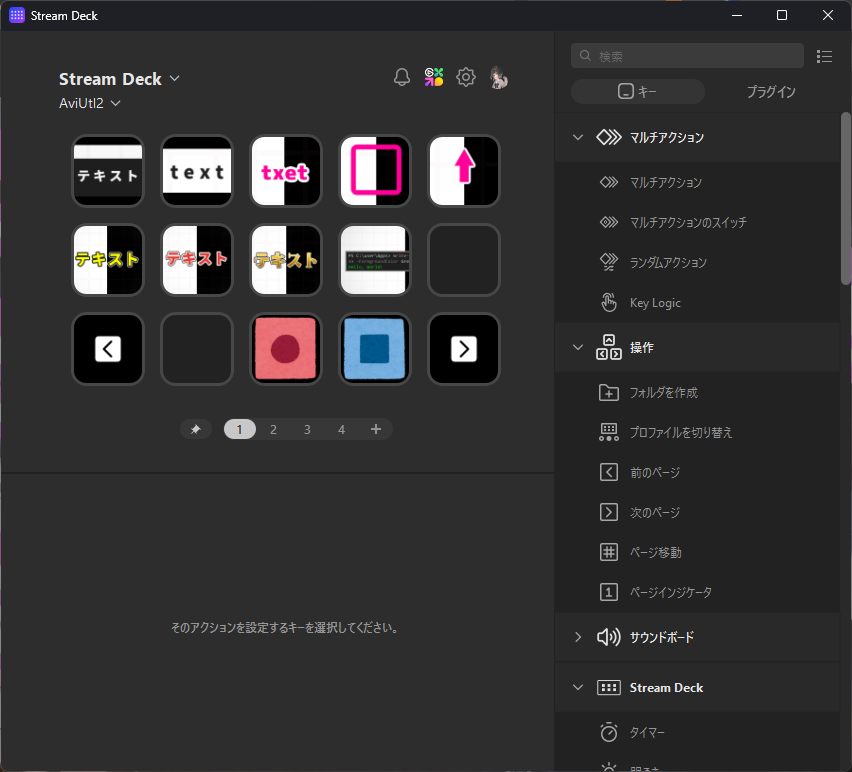This screenshot has width=852, height=772.
Task: Pick the ランダムアクション action
Action: pyautogui.click(x=697, y=262)
